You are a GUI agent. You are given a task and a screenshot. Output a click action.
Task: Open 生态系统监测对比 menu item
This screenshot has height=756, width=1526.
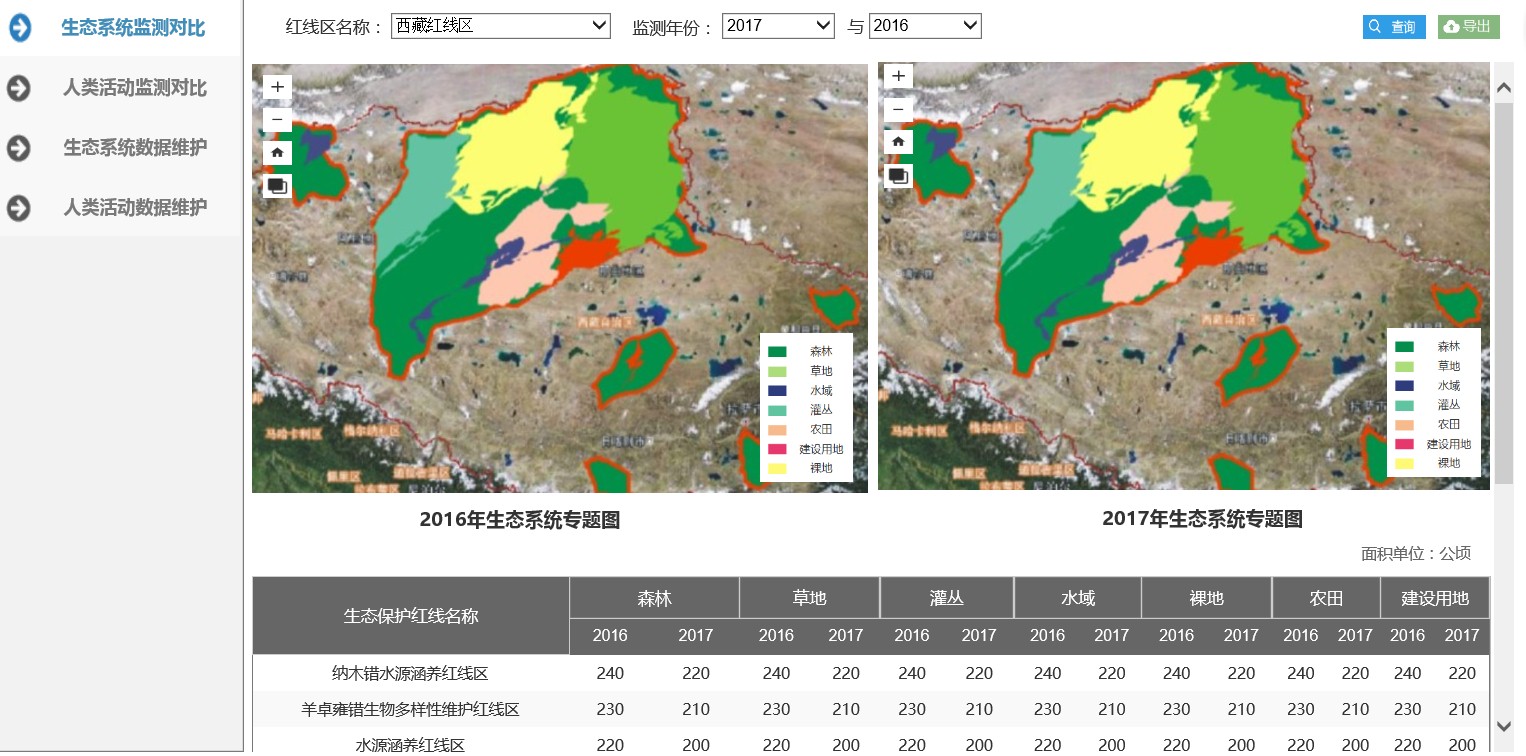tap(133, 28)
